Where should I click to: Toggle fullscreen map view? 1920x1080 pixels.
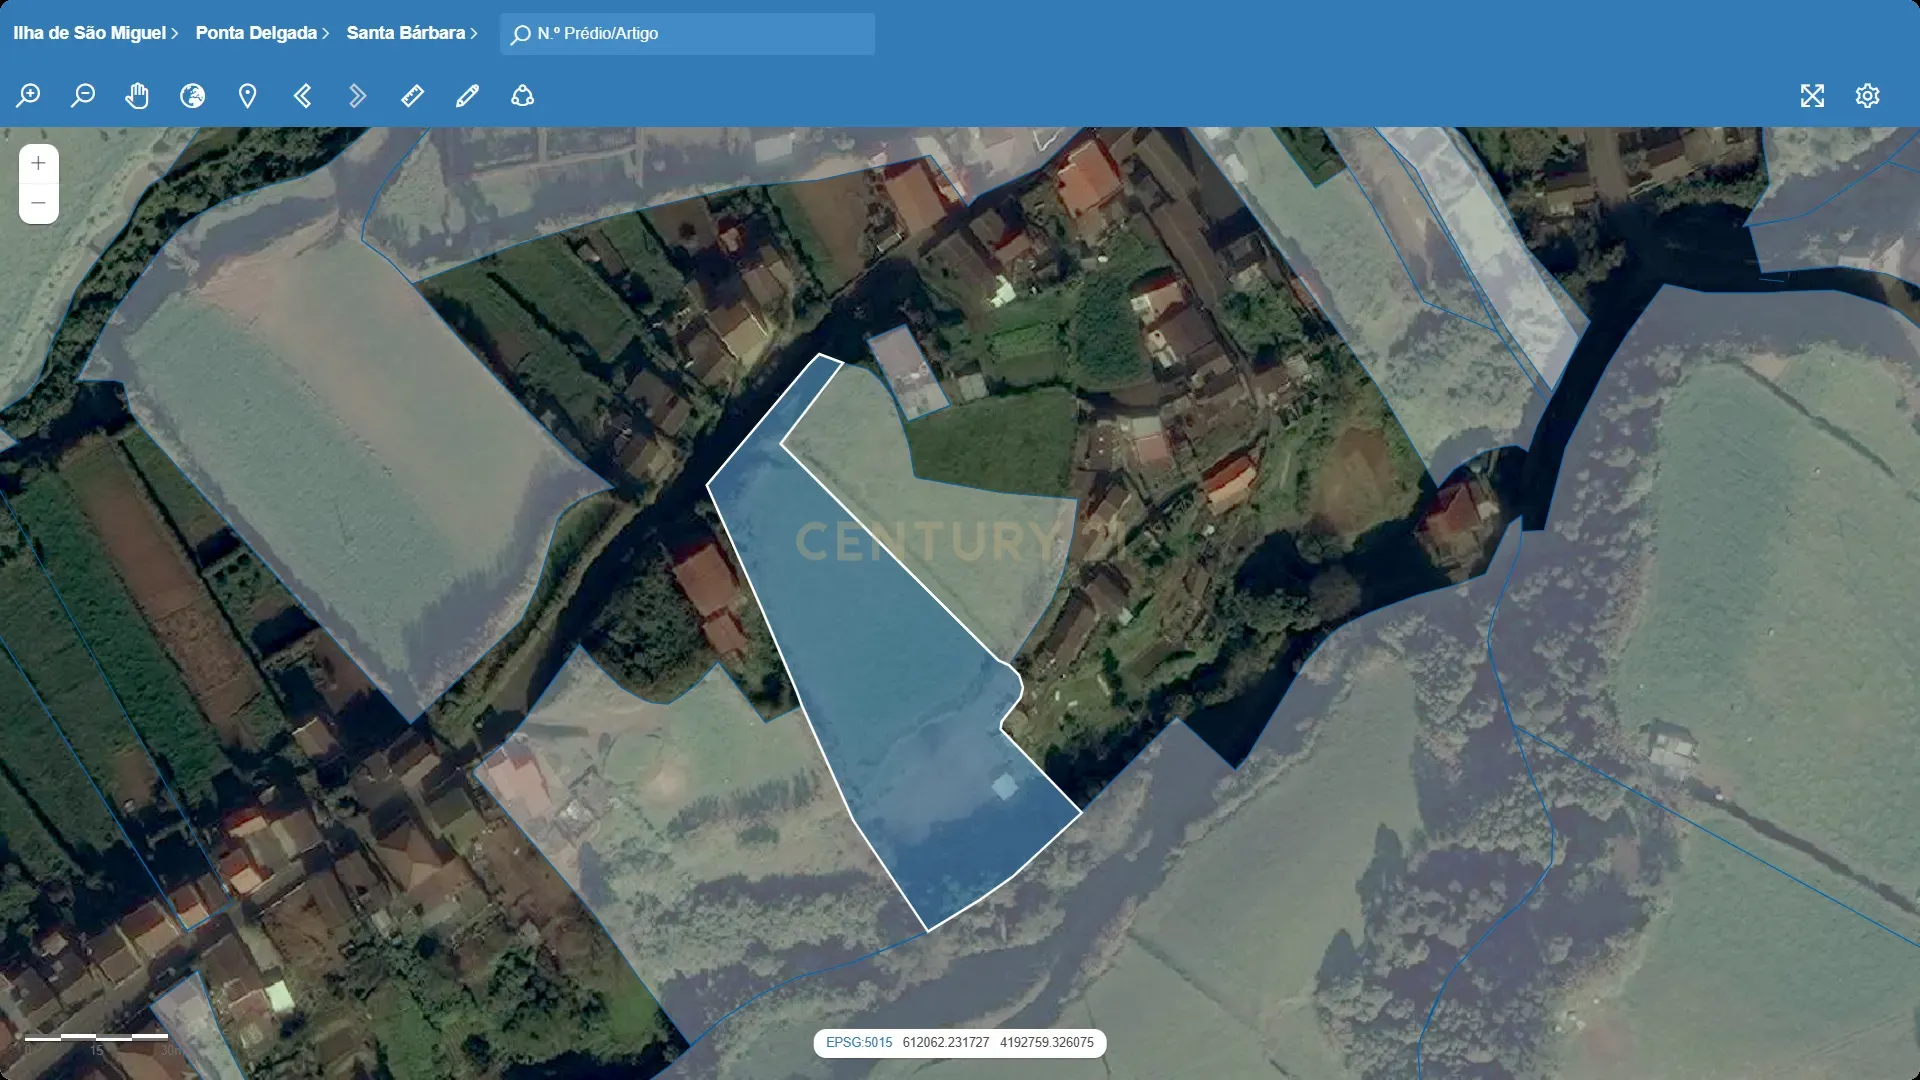coord(1812,96)
